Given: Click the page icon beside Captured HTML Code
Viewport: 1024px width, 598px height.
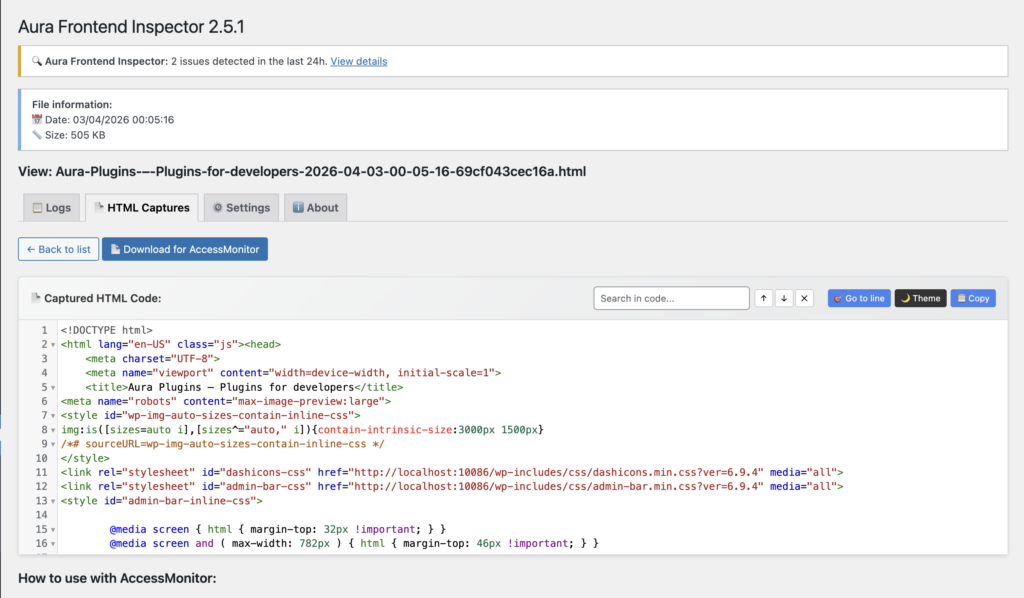Looking at the screenshot, I should [36, 298].
